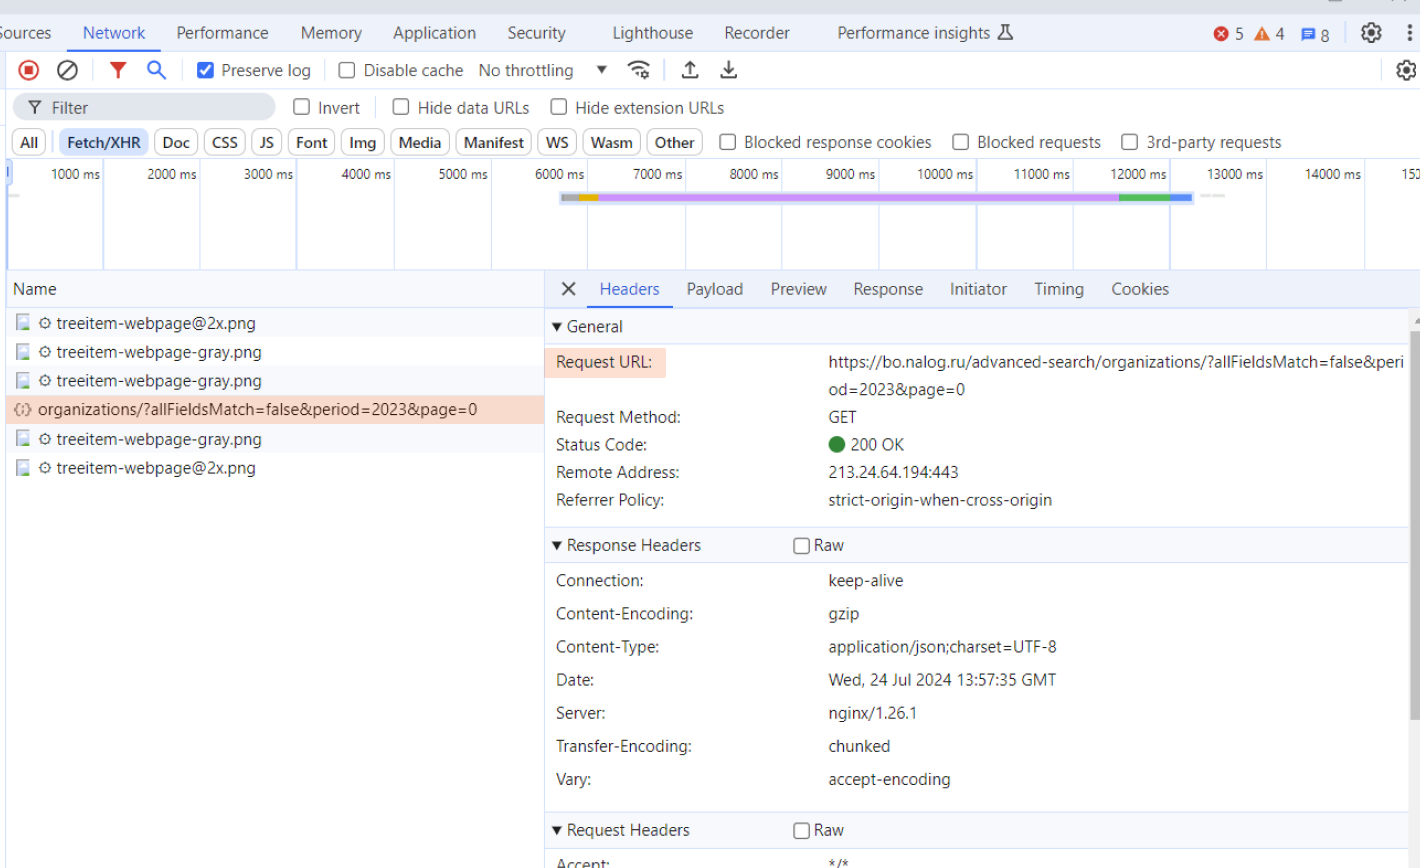
Task: Filter requests by Doc type
Action: click(176, 142)
